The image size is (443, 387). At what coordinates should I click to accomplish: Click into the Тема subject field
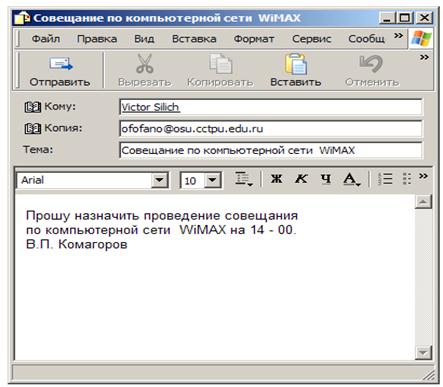pos(271,150)
